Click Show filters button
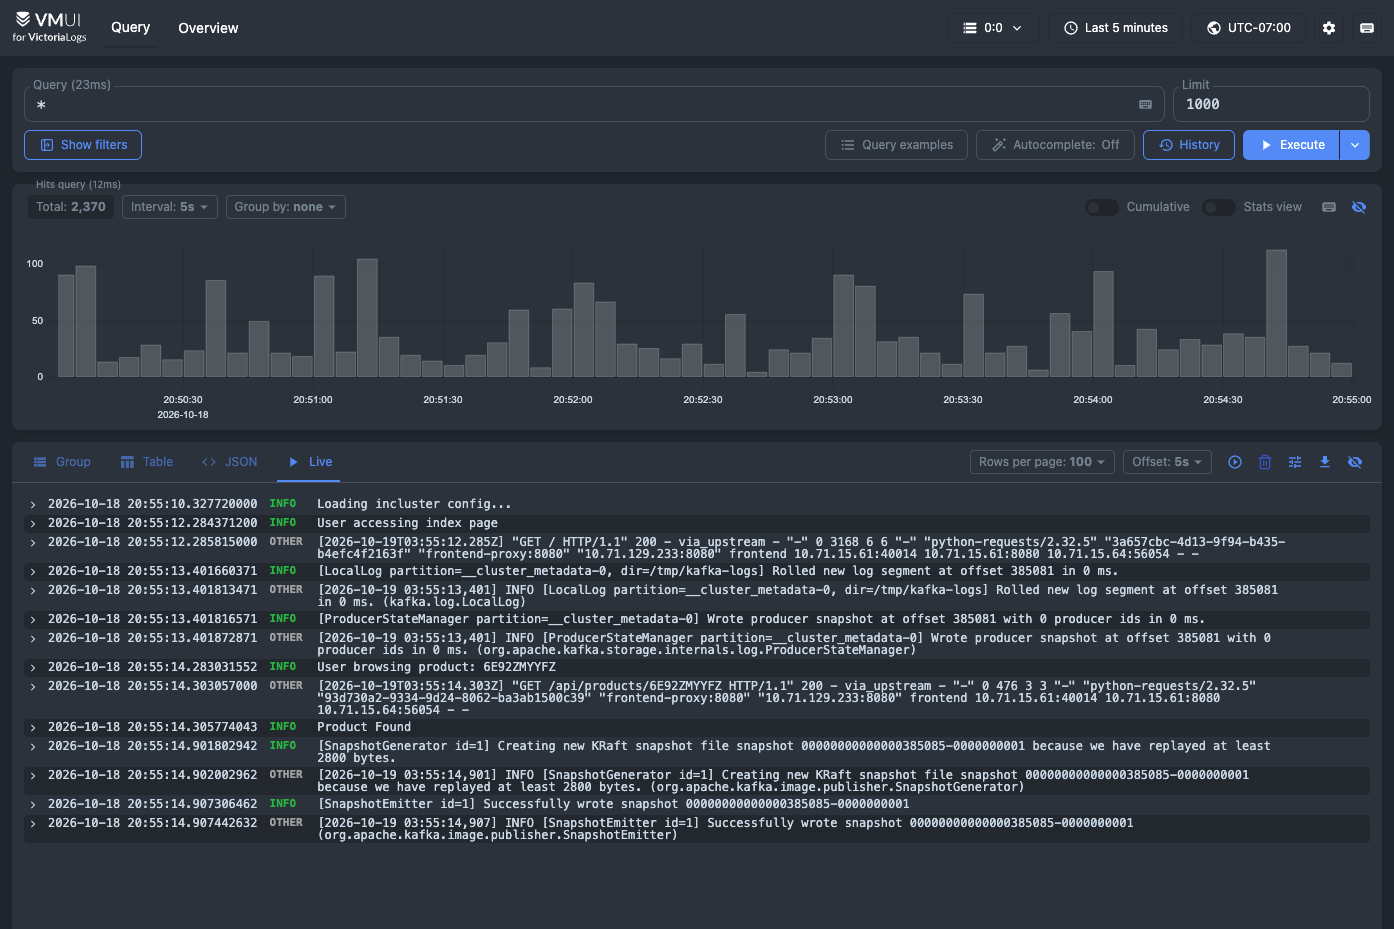1394x929 pixels. pos(83,145)
